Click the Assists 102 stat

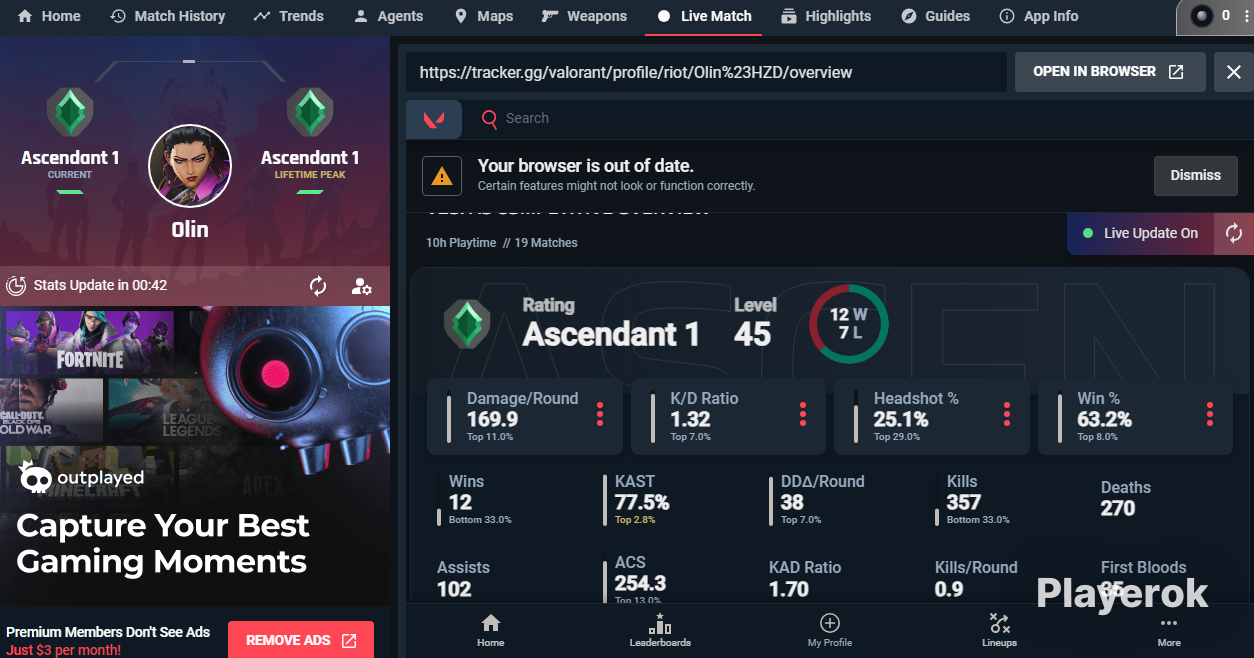463,578
